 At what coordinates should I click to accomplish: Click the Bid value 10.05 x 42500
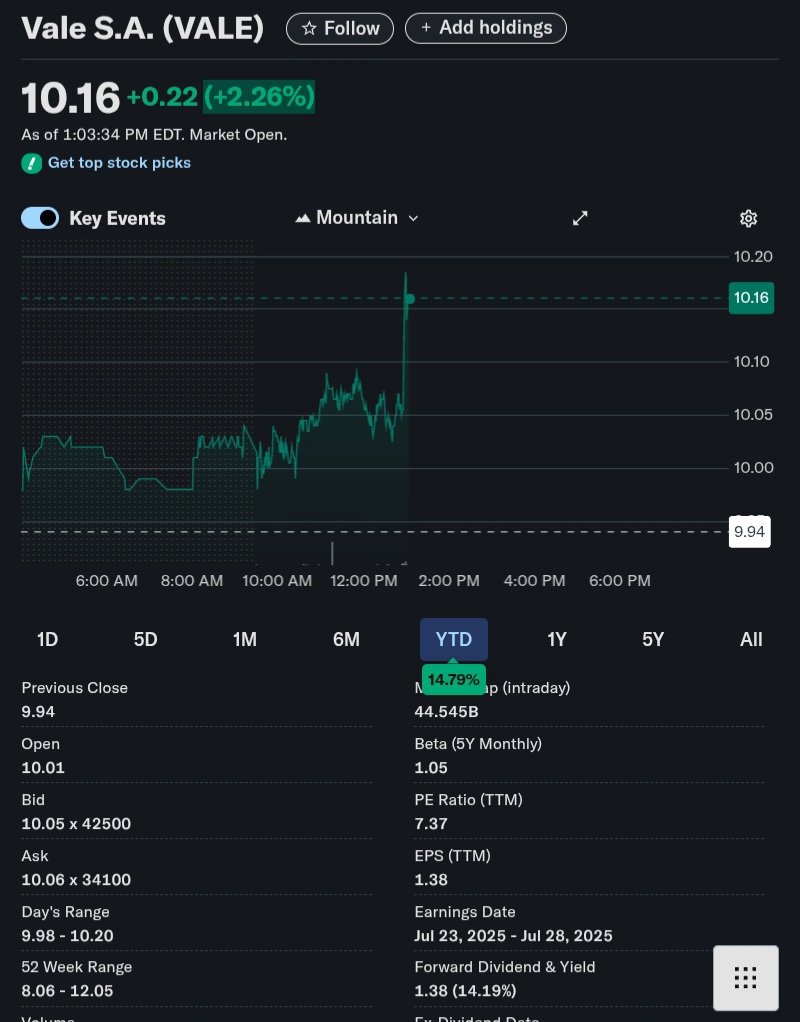(76, 824)
